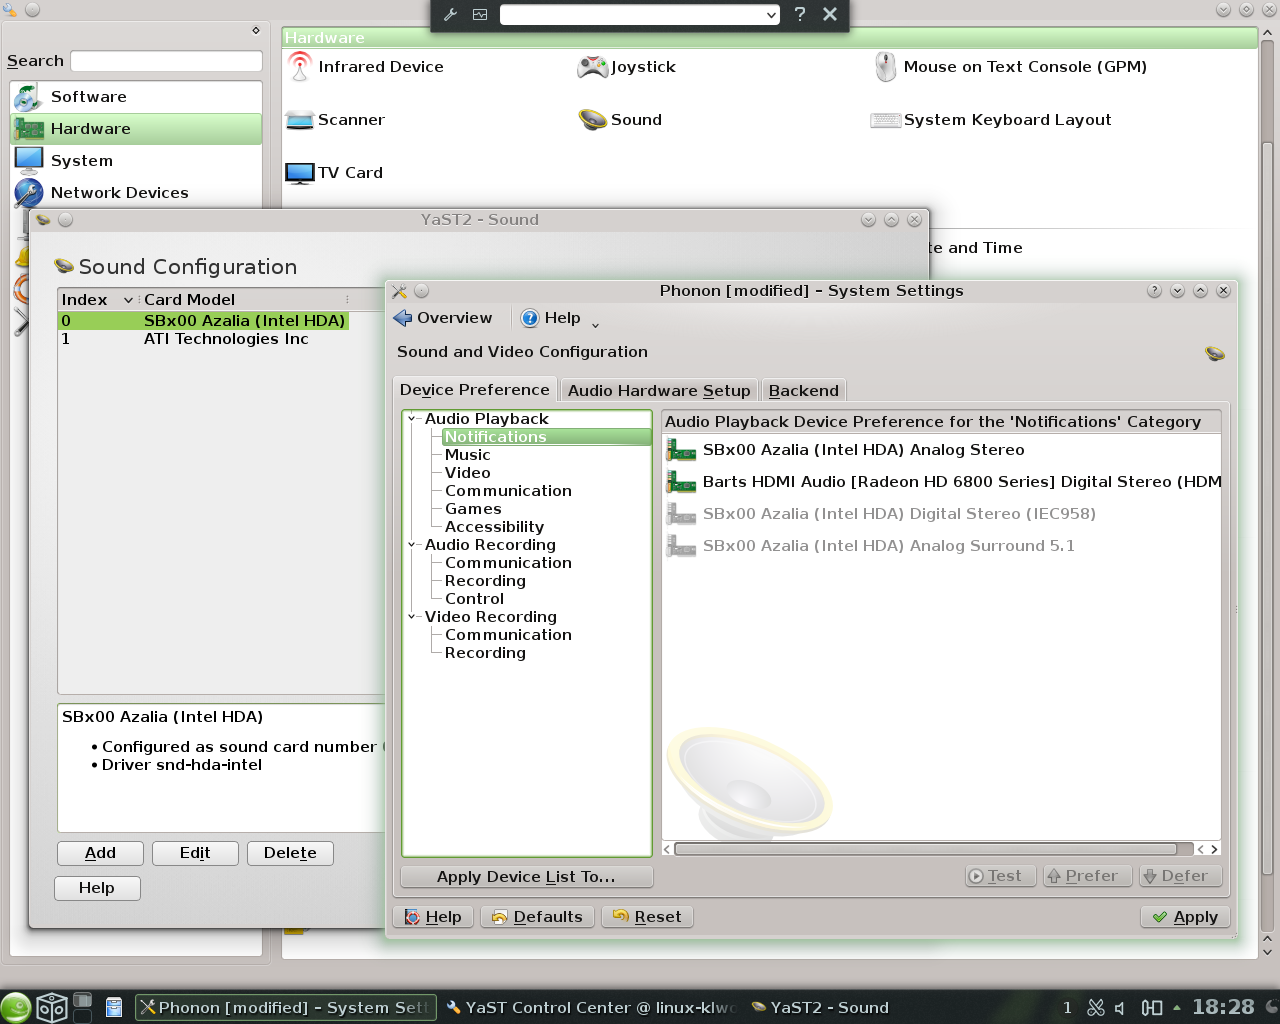This screenshot has width=1280, height=1024.
Task: Switch to the Audio Hardware Setup tab
Action: 658,391
